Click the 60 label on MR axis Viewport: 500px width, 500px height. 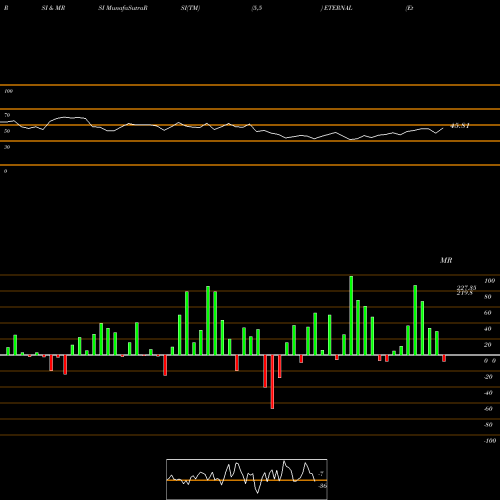tap(488, 313)
